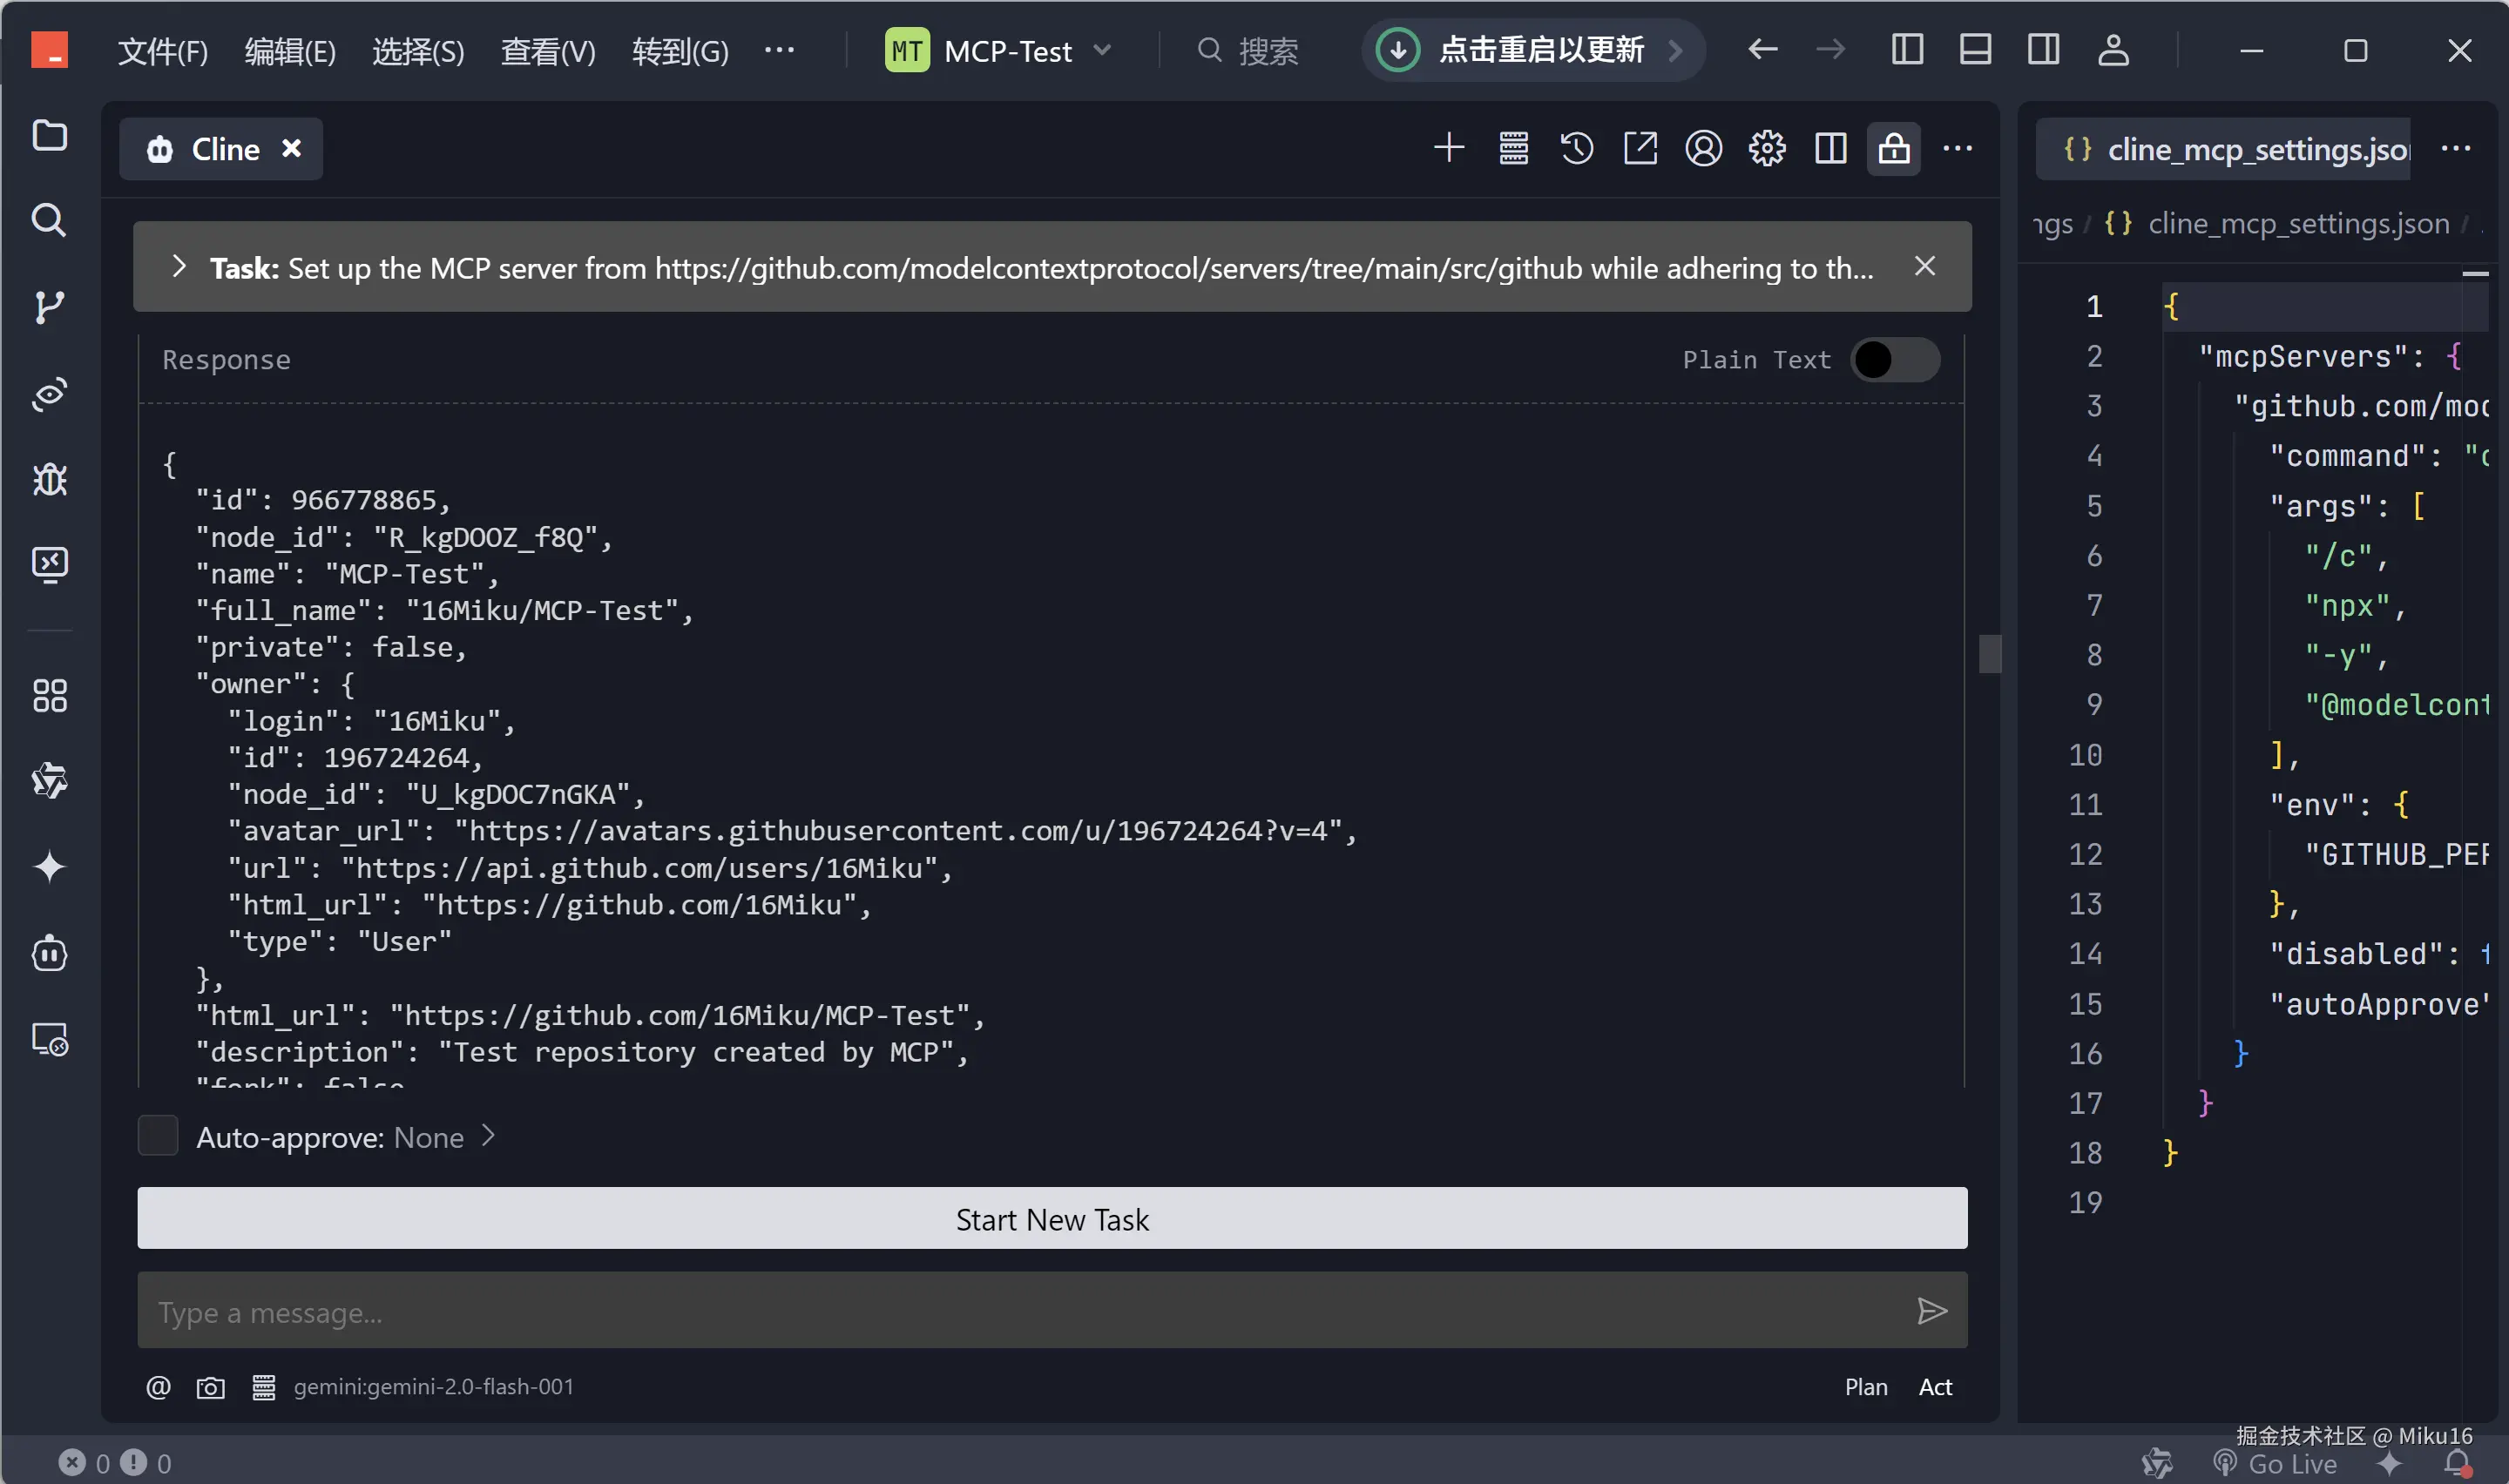Click the @ add context icon

pyautogui.click(x=158, y=1387)
